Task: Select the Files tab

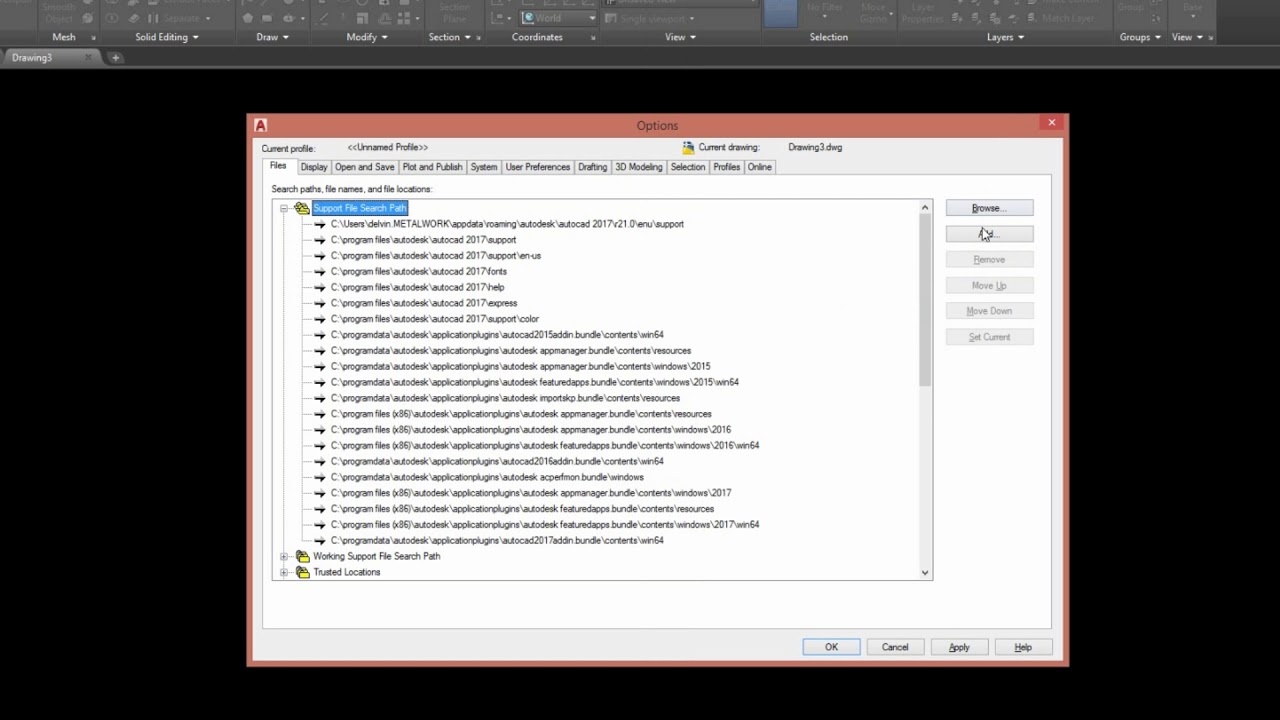Action: pyautogui.click(x=278, y=166)
